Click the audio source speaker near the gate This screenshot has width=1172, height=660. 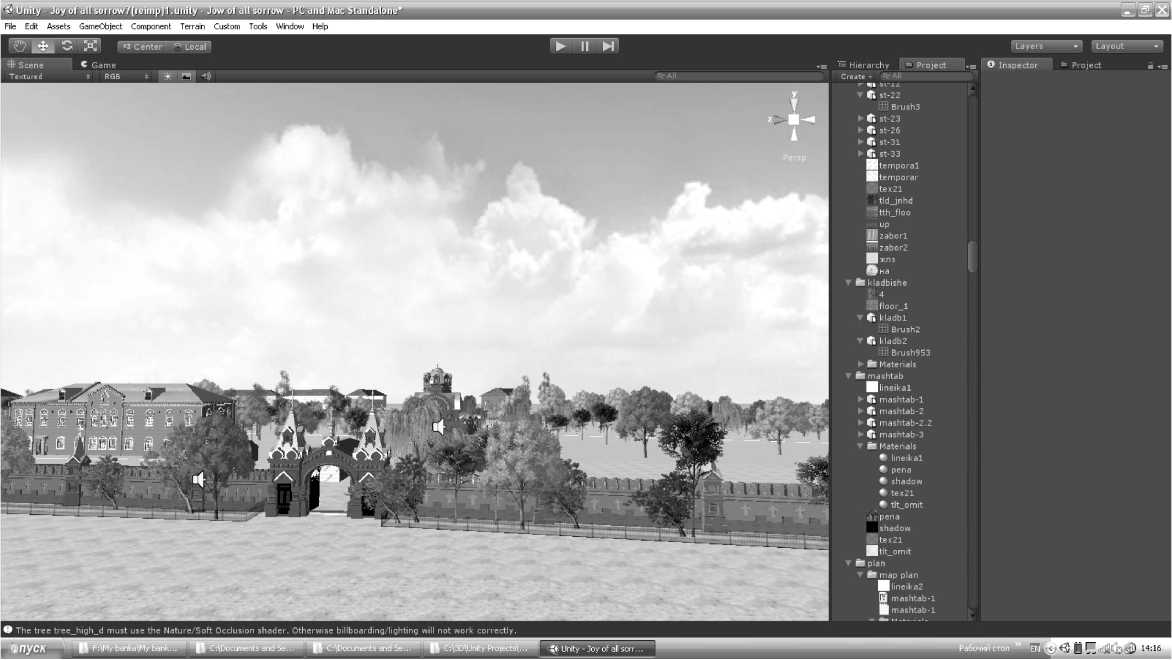click(199, 479)
